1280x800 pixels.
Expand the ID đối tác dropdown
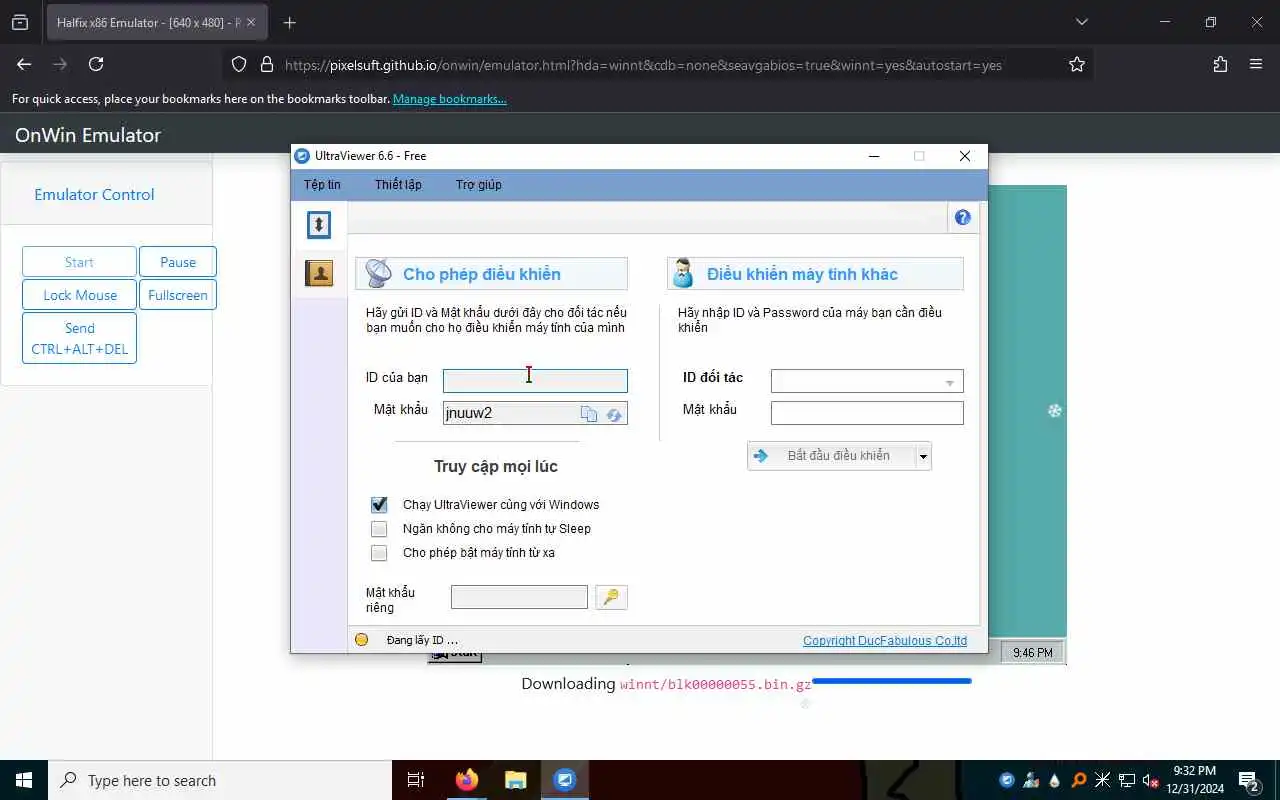(950, 382)
